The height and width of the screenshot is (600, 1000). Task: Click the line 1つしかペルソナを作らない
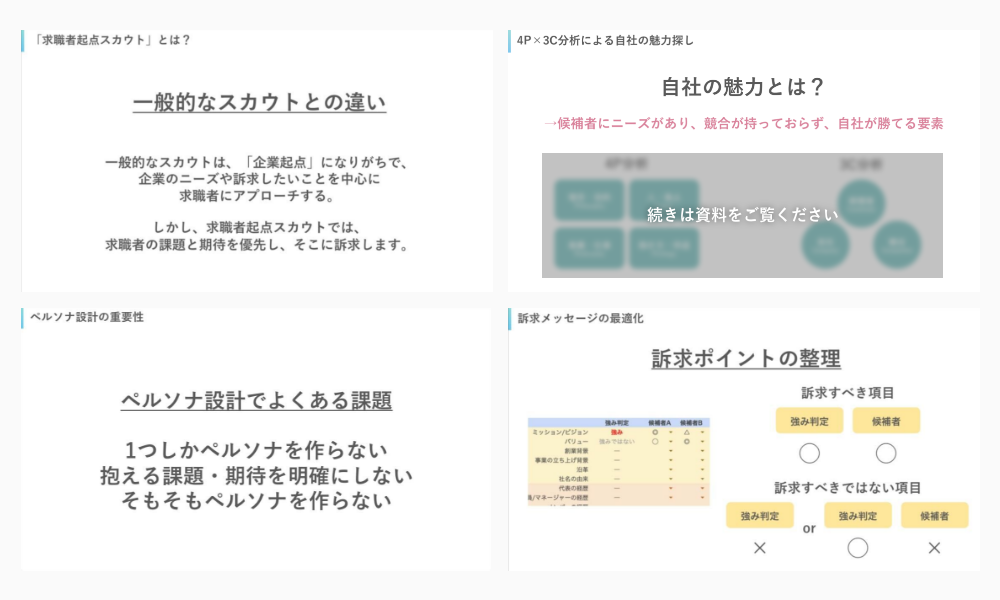(256, 450)
